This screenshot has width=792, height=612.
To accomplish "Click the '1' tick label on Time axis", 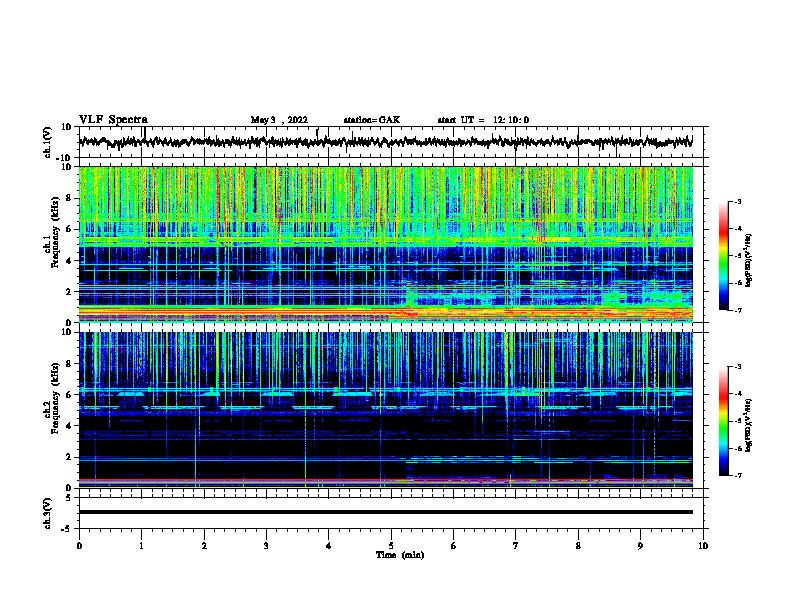I will pos(141,546).
